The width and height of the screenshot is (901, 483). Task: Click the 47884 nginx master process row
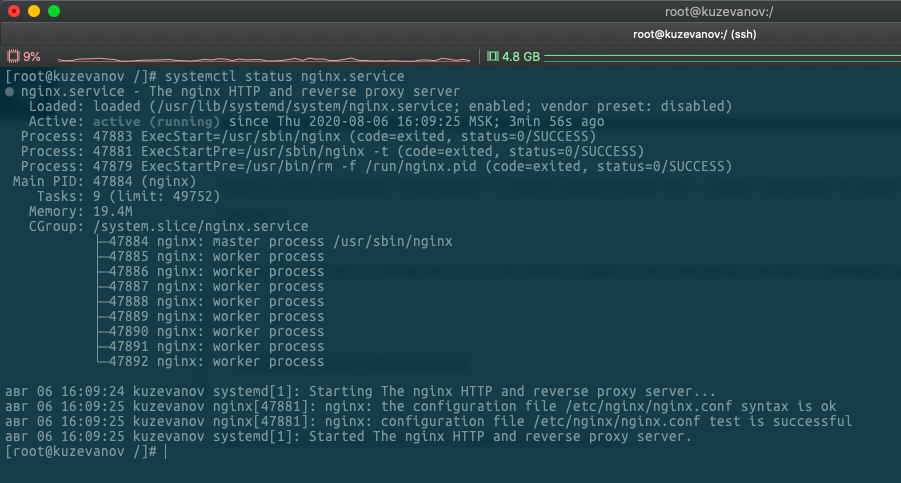pyautogui.click(x=275, y=241)
